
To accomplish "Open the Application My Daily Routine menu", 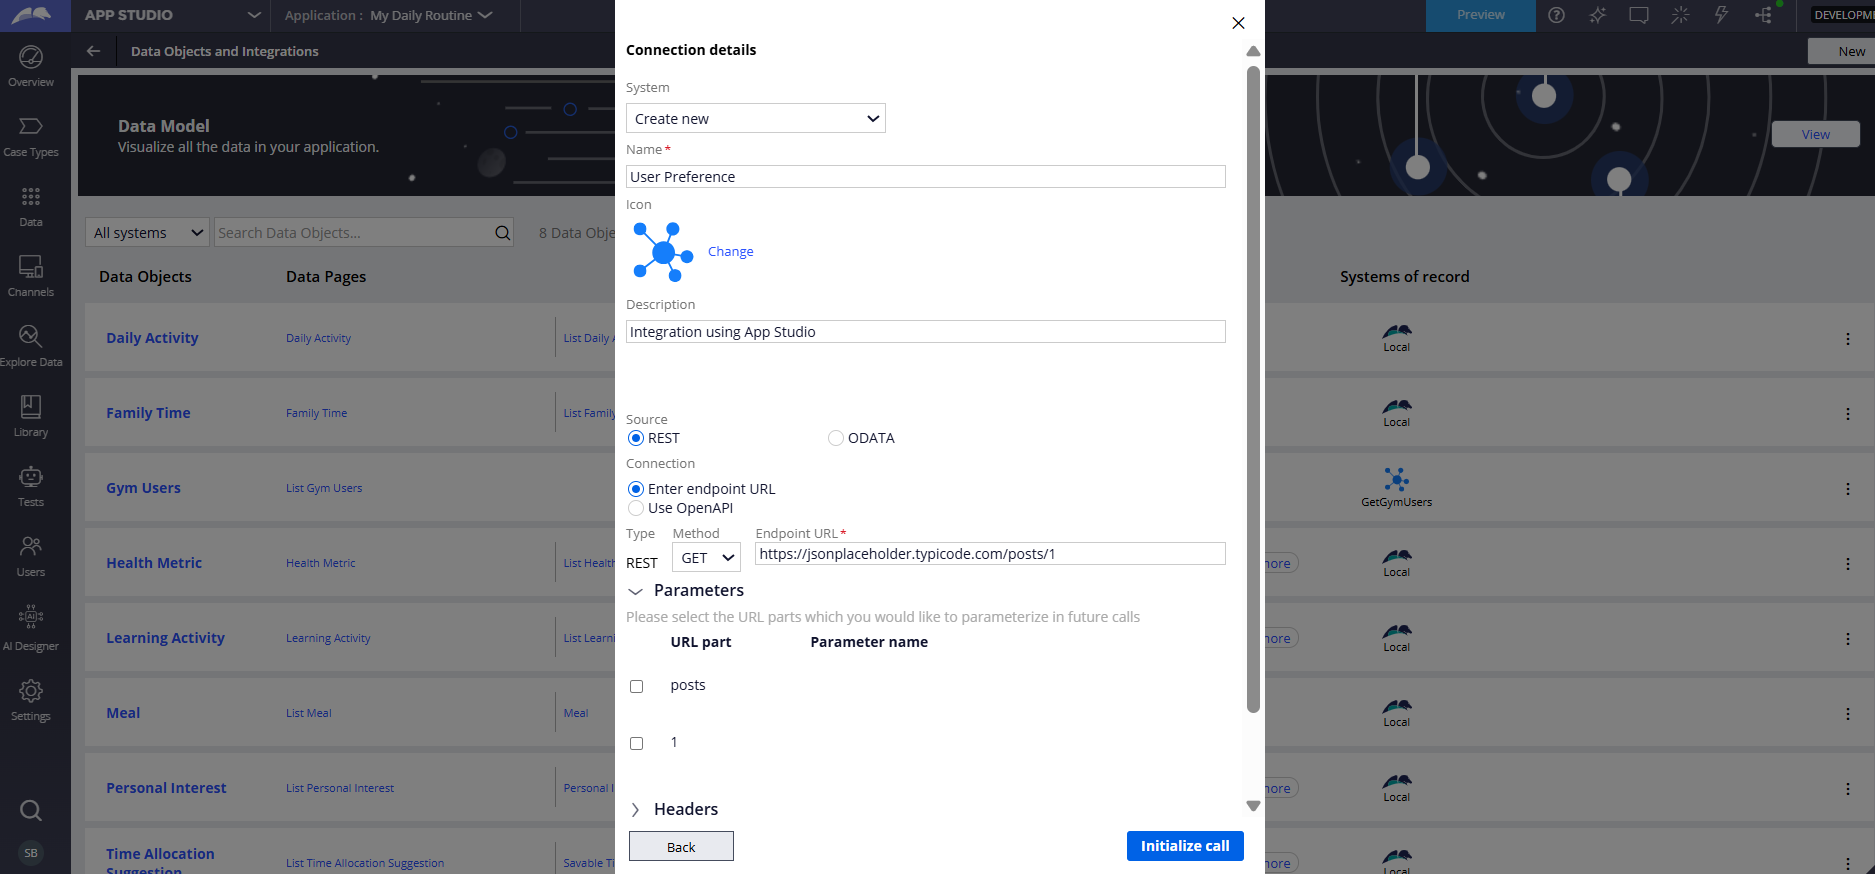I will point(389,15).
